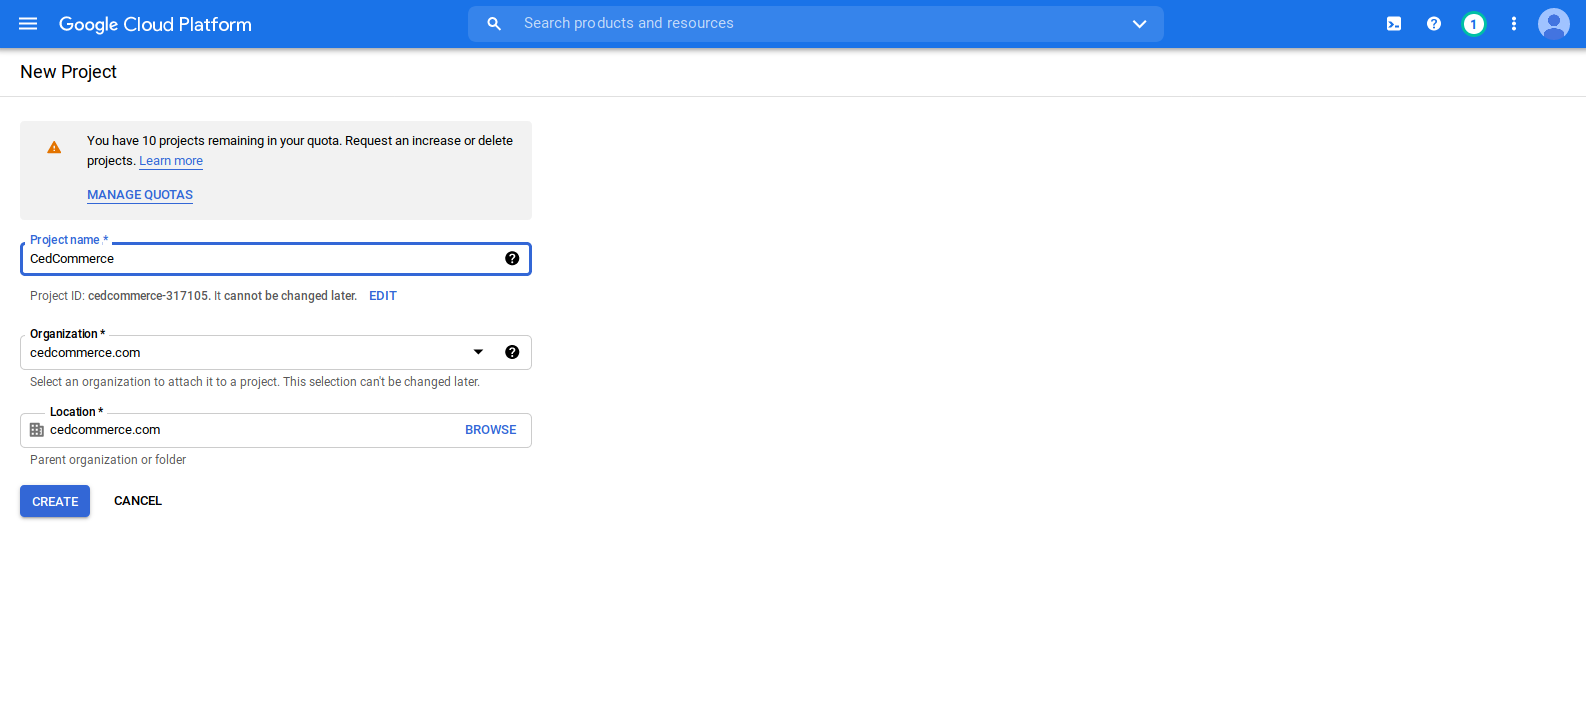This screenshot has height=711, width=1586.
Task: Click '10 projects remaining' quota message
Action: point(300,151)
